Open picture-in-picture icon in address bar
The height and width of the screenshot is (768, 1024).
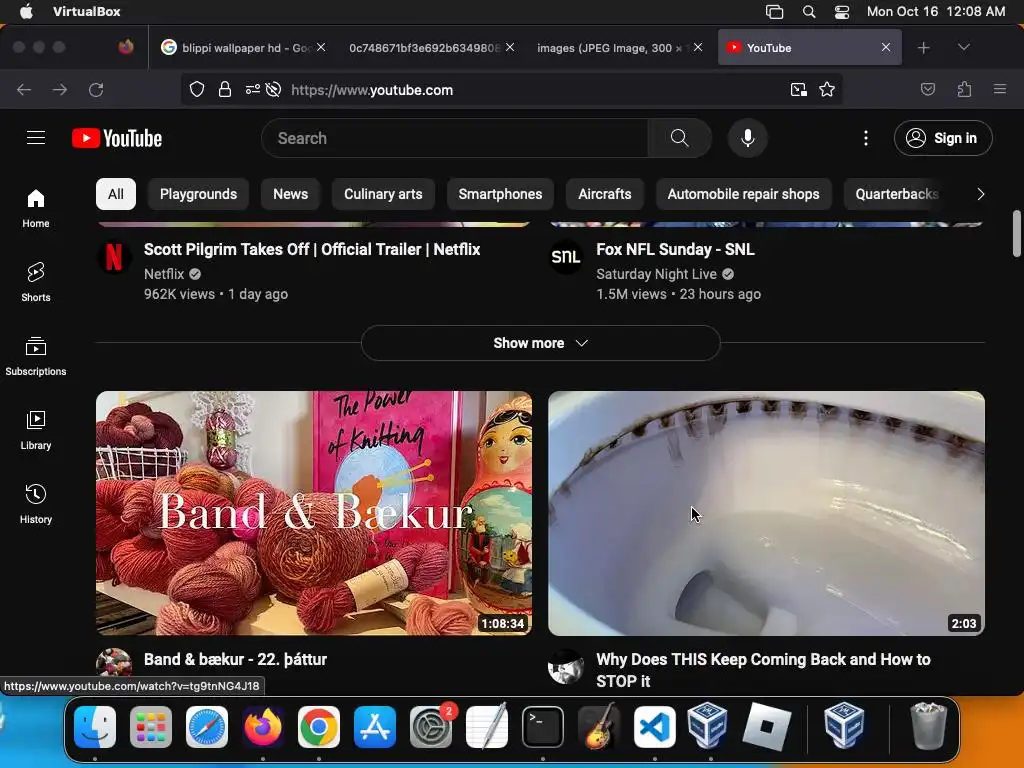798,89
